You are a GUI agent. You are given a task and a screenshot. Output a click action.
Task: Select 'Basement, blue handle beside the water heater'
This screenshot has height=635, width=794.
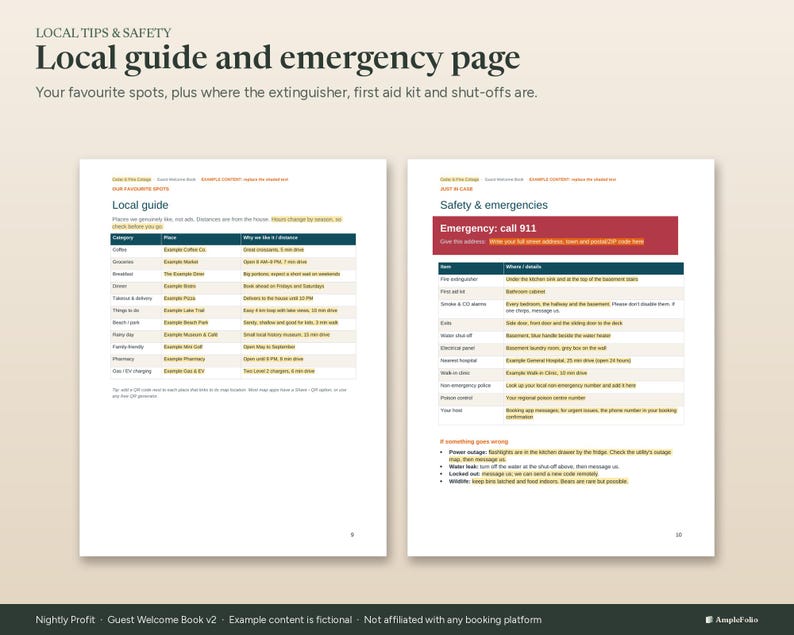(558, 336)
